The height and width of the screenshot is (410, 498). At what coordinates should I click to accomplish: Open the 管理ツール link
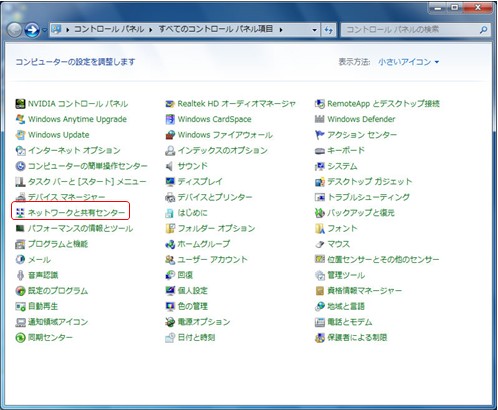(346, 275)
